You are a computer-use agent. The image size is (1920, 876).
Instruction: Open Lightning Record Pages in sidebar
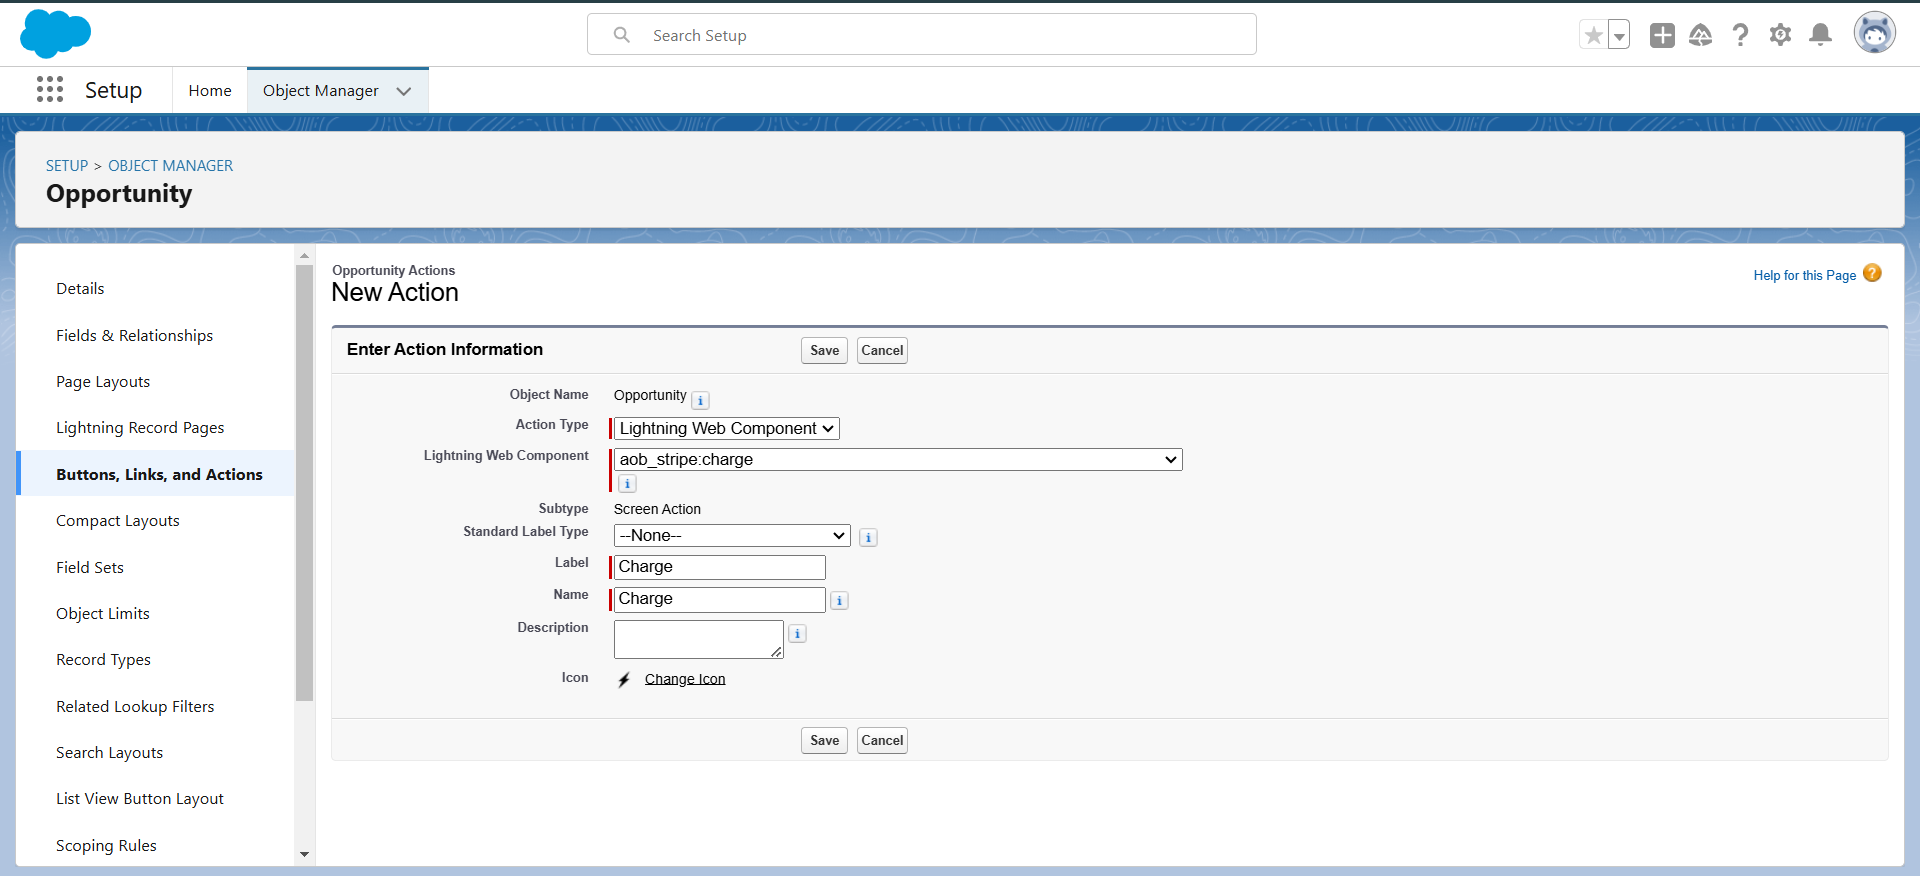click(x=140, y=427)
